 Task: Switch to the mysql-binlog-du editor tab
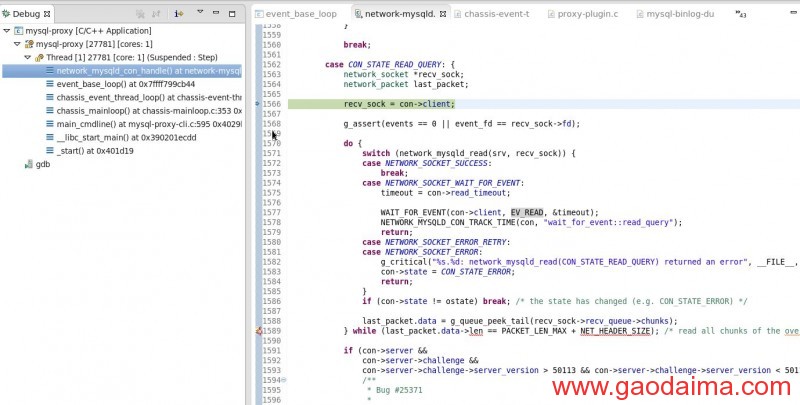click(676, 14)
